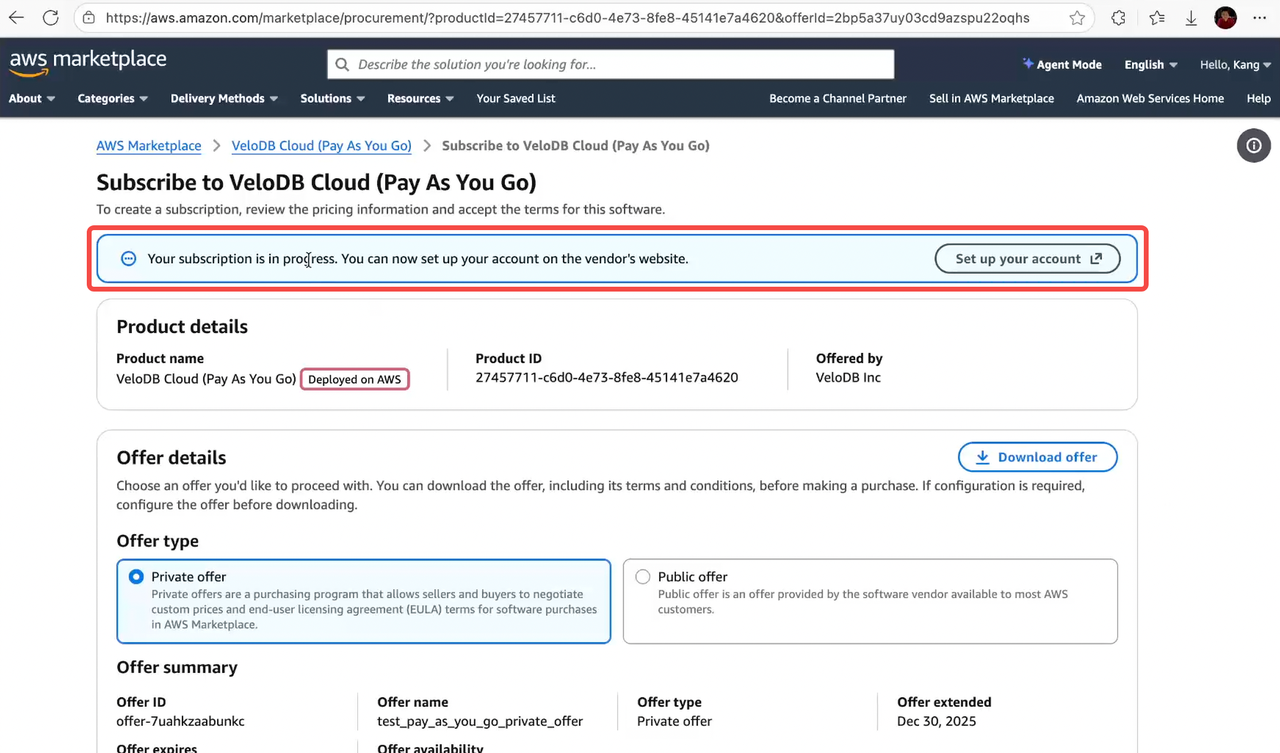This screenshot has height=753, width=1280.
Task: Click the Download offer arrow icon
Action: point(982,457)
